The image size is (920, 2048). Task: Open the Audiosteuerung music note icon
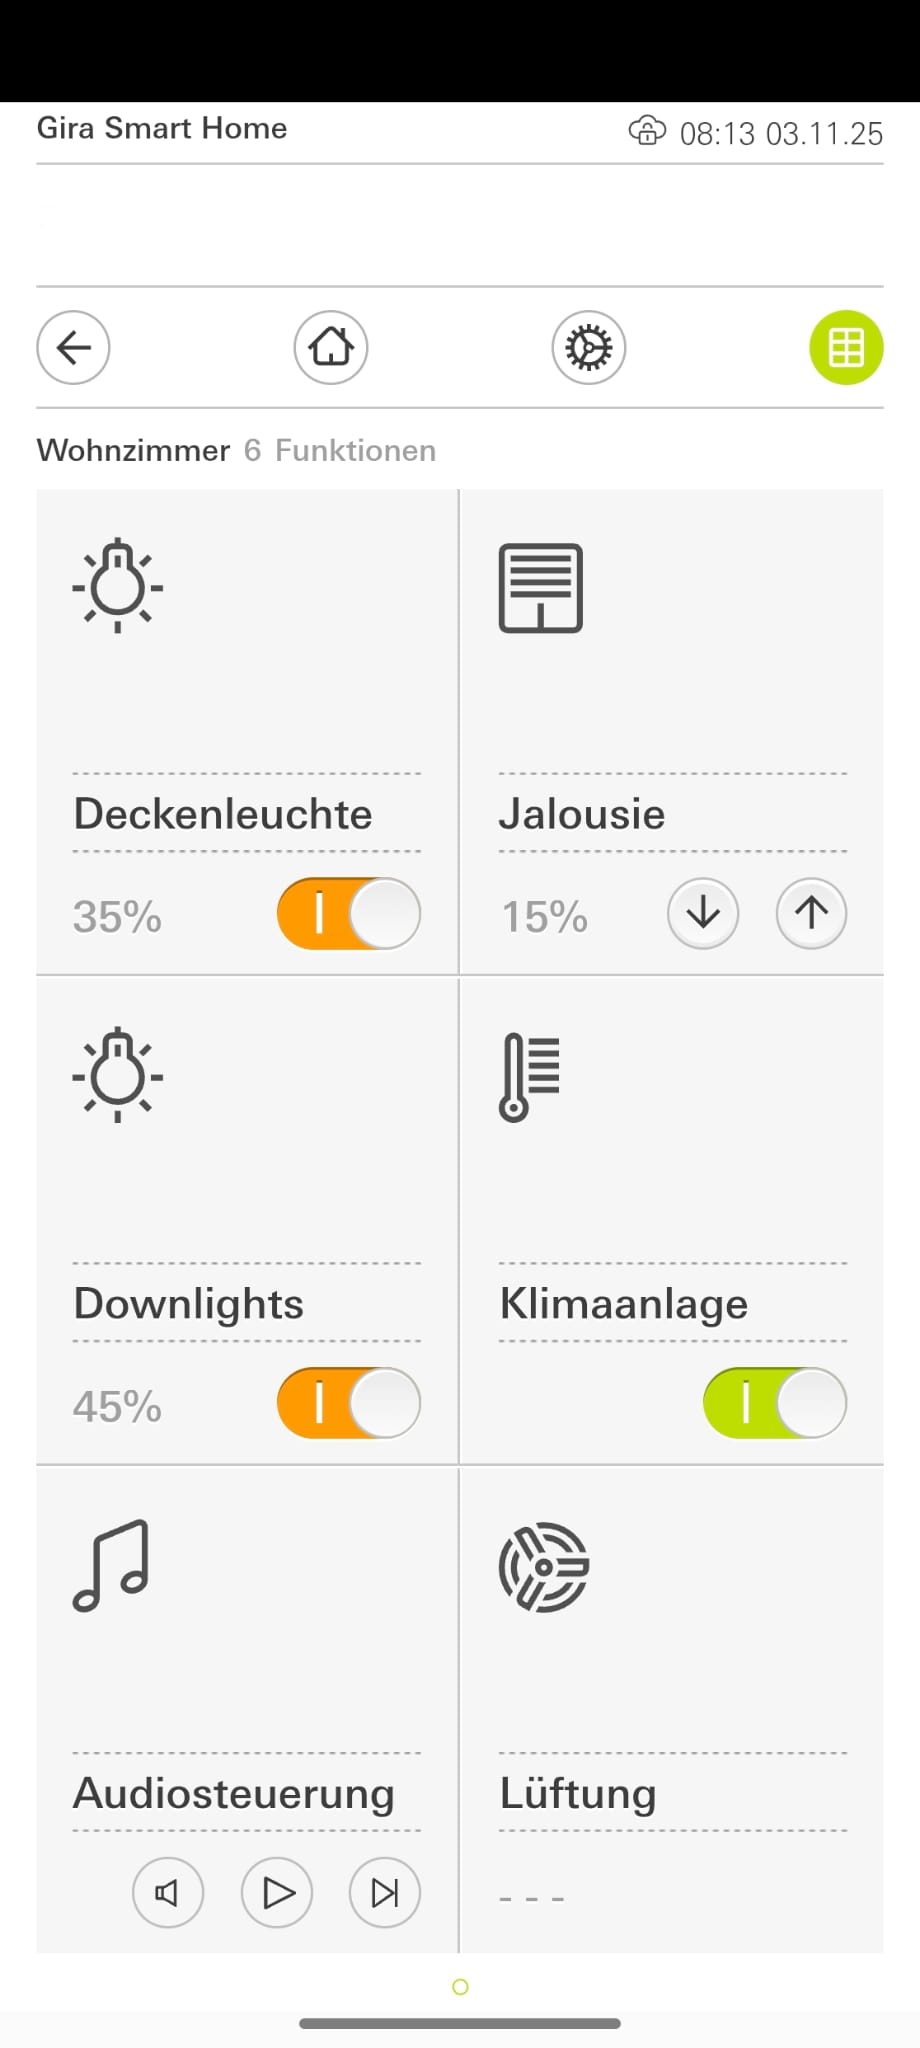pyautogui.click(x=111, y=1566)
